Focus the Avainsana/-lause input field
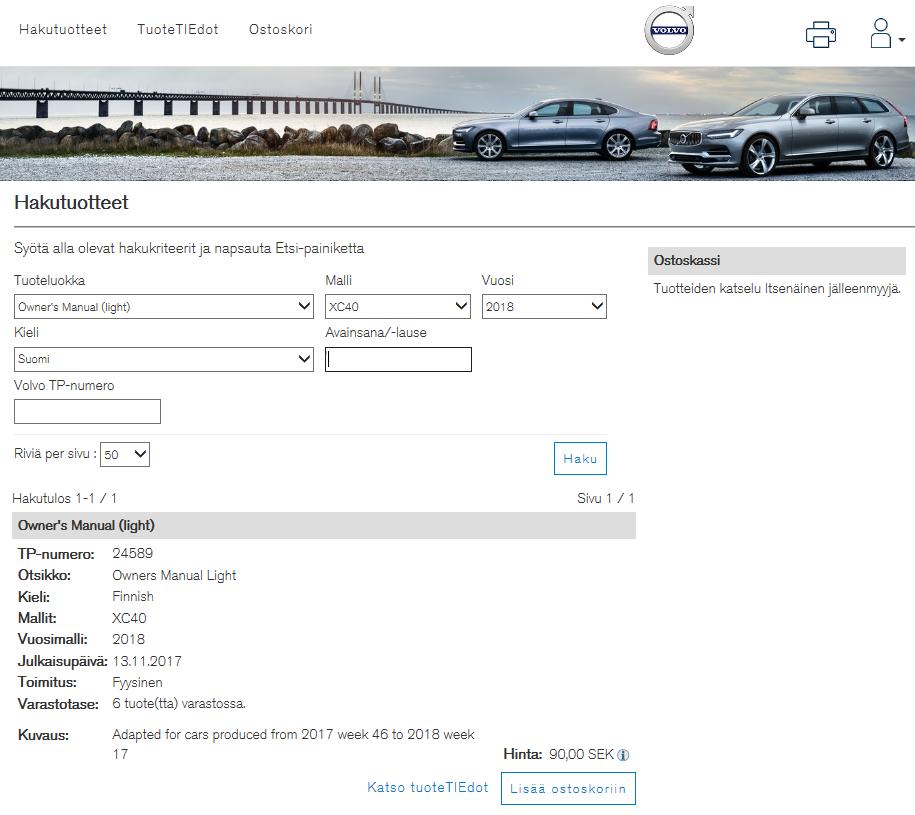Image resolution: width=915 pixels, height=815 pixels. [398, 359]
